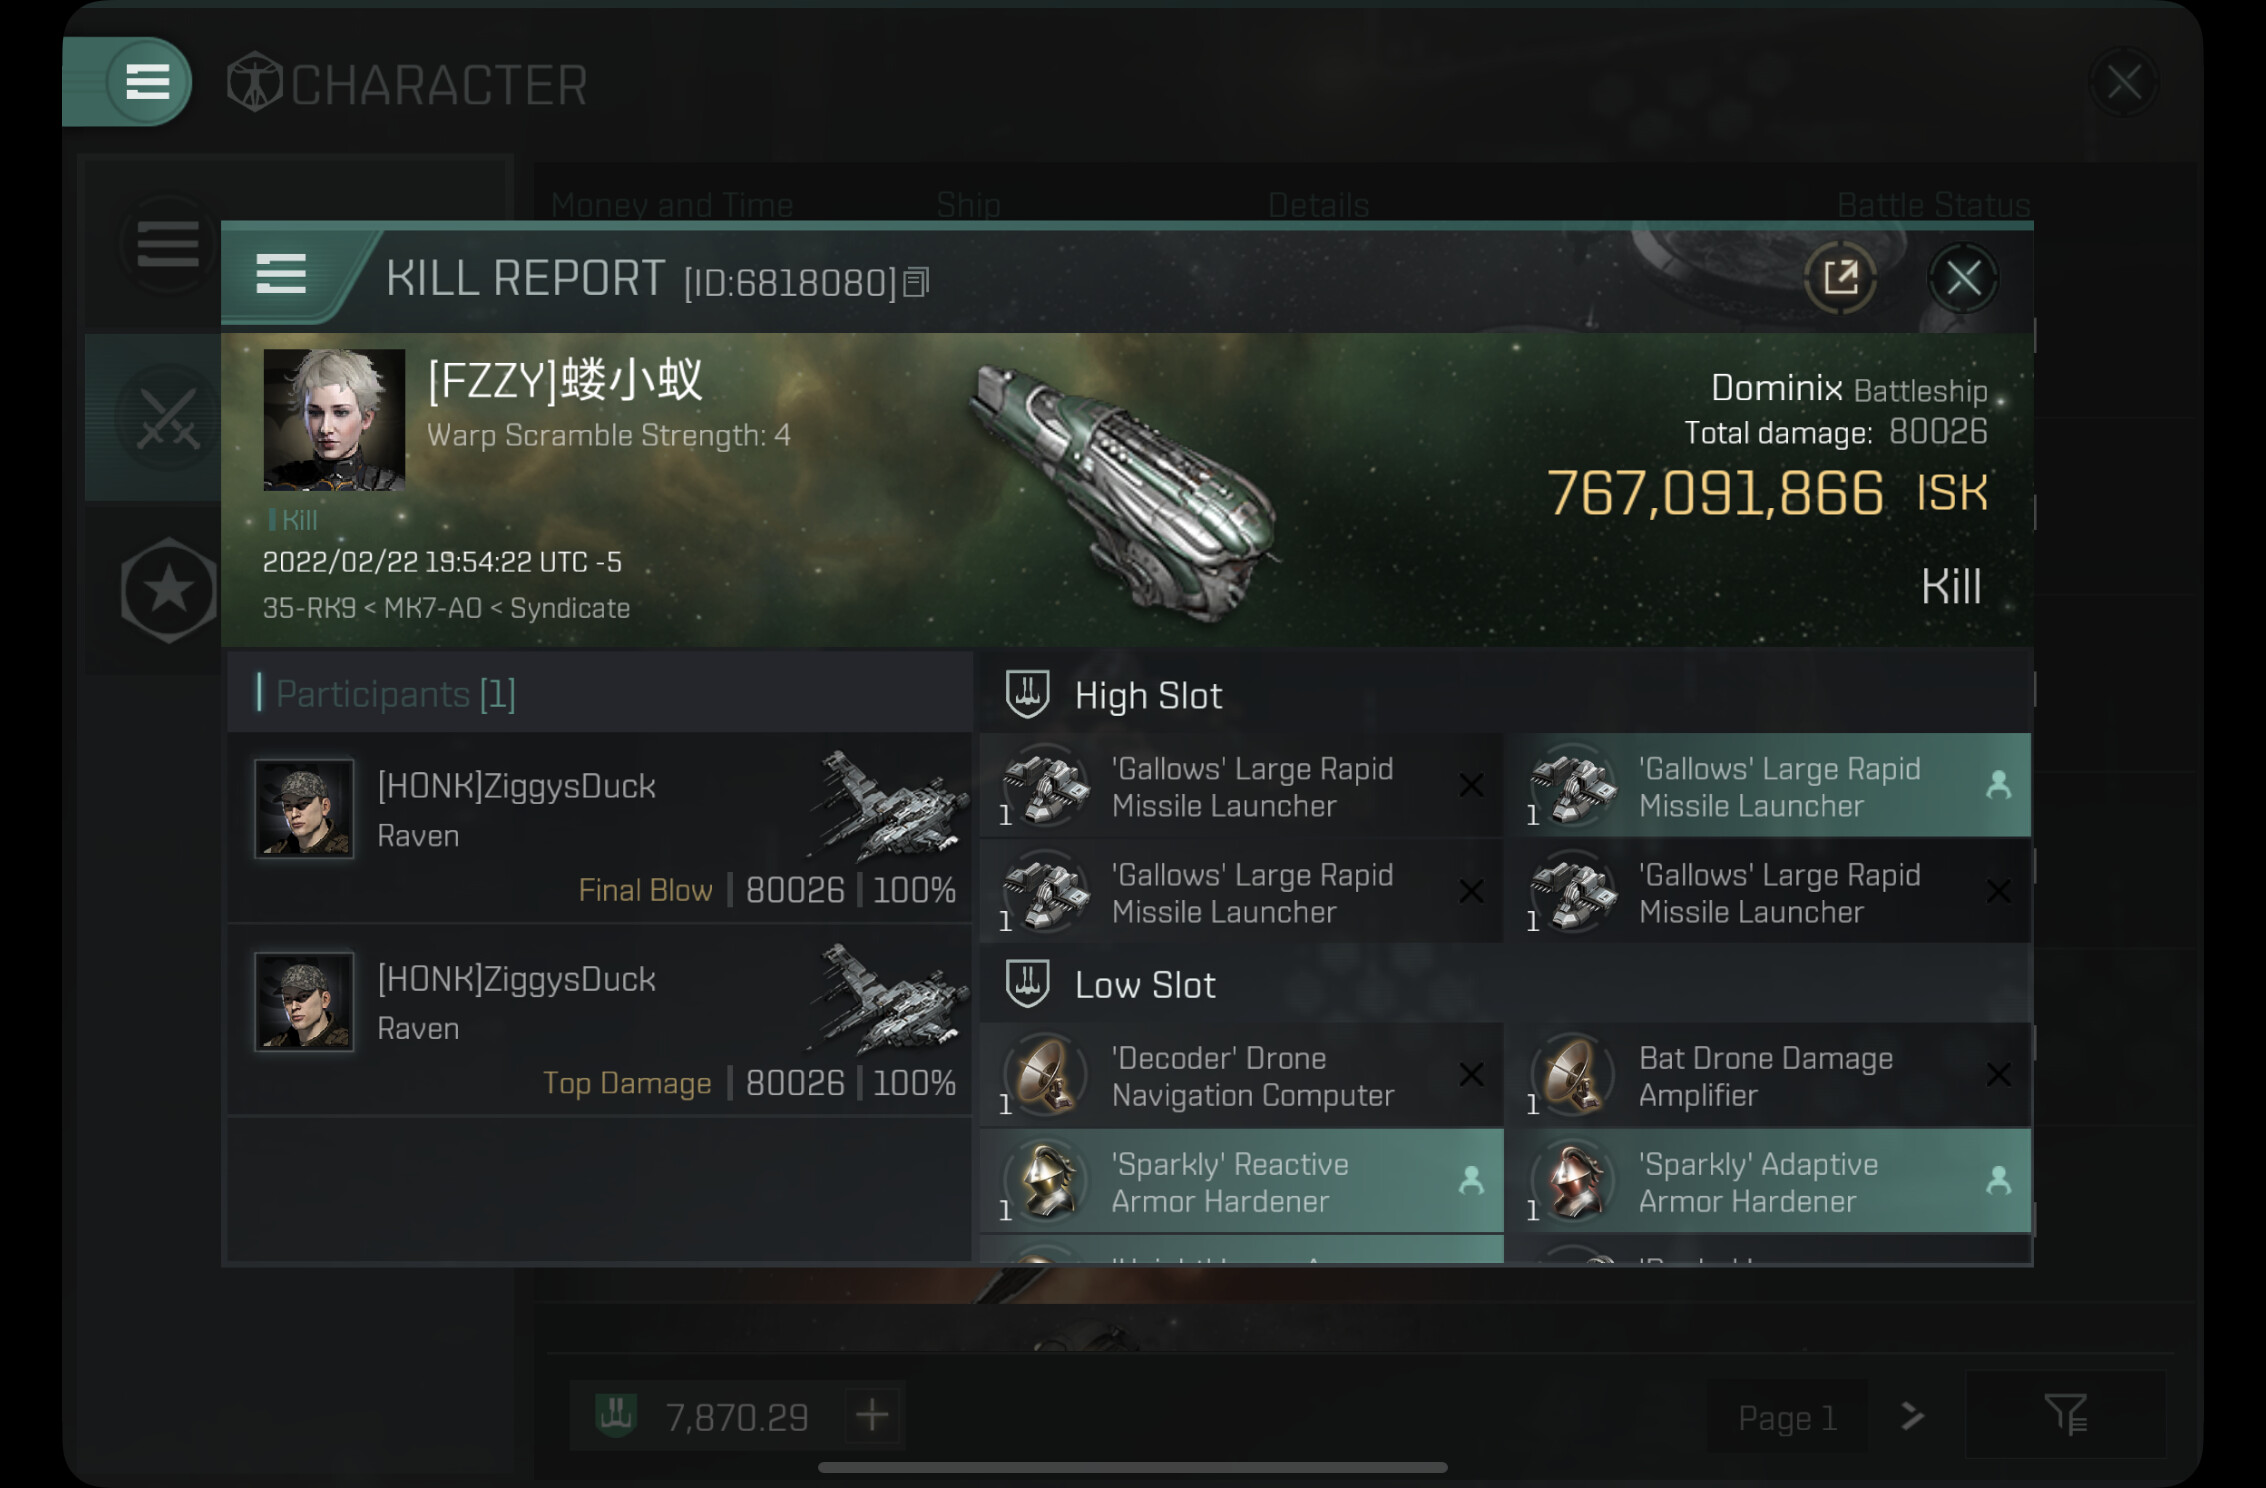
Task: Select the 'Sparkly' Adaptive Armor Hardener item
Action: click(x=1768, y=1181)
